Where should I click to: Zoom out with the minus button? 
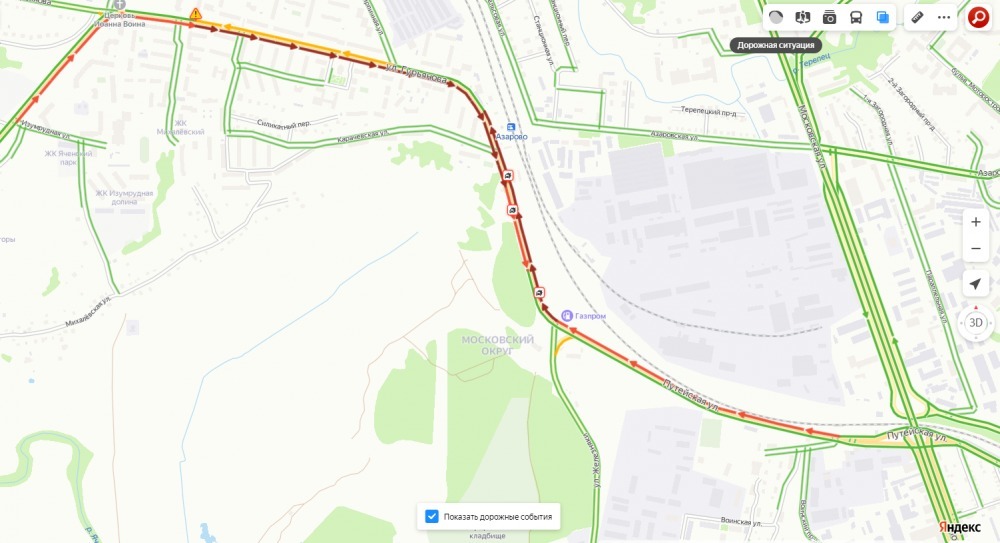(x=976, y=248)
